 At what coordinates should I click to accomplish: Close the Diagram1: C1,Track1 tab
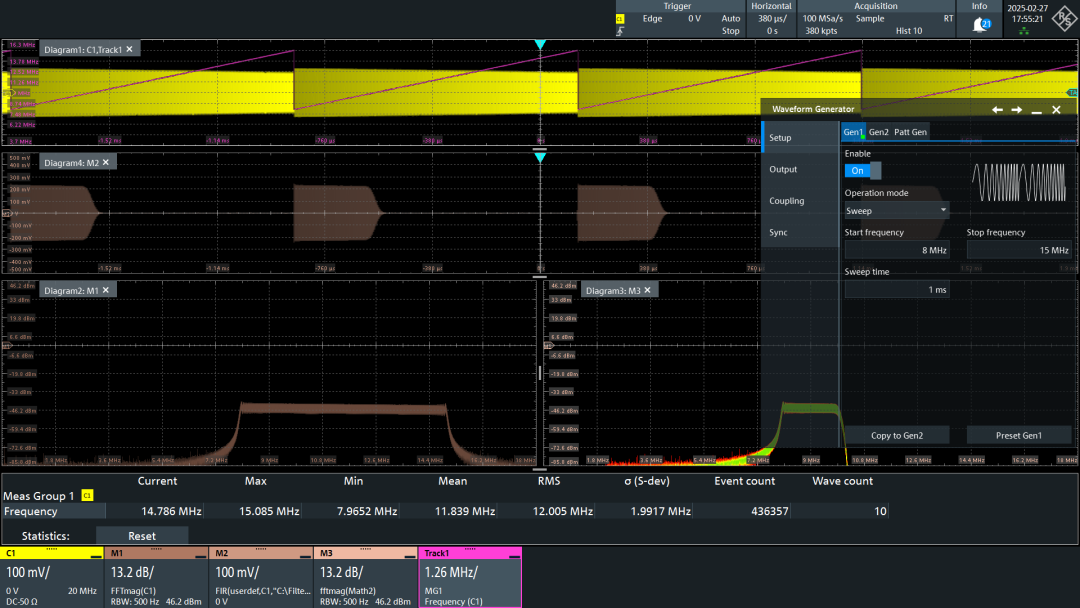129,49
